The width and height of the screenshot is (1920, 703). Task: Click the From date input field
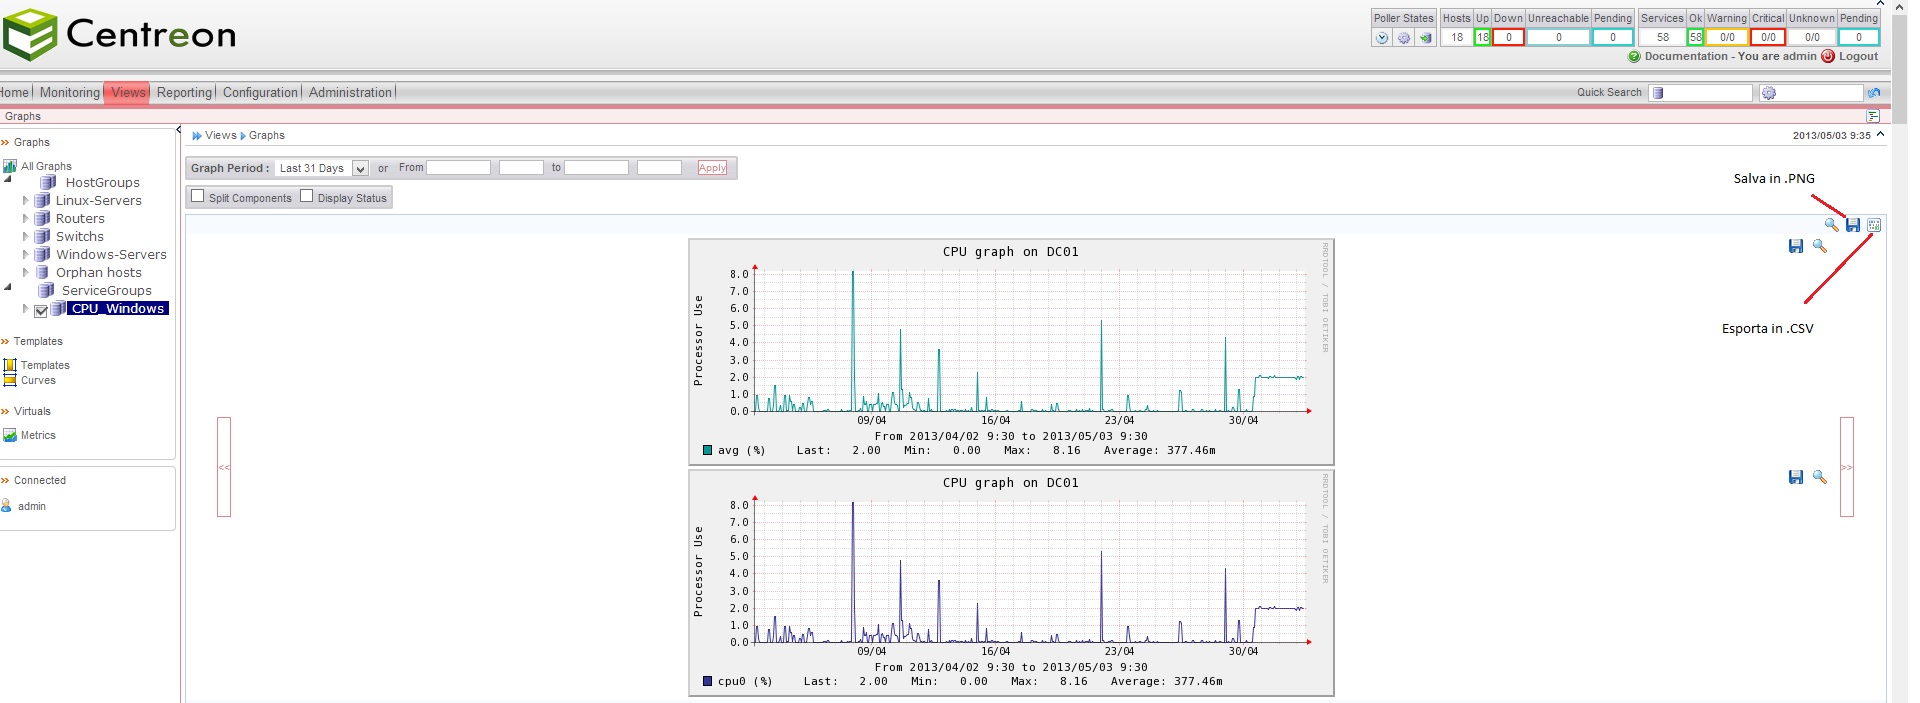pos(459,168)
